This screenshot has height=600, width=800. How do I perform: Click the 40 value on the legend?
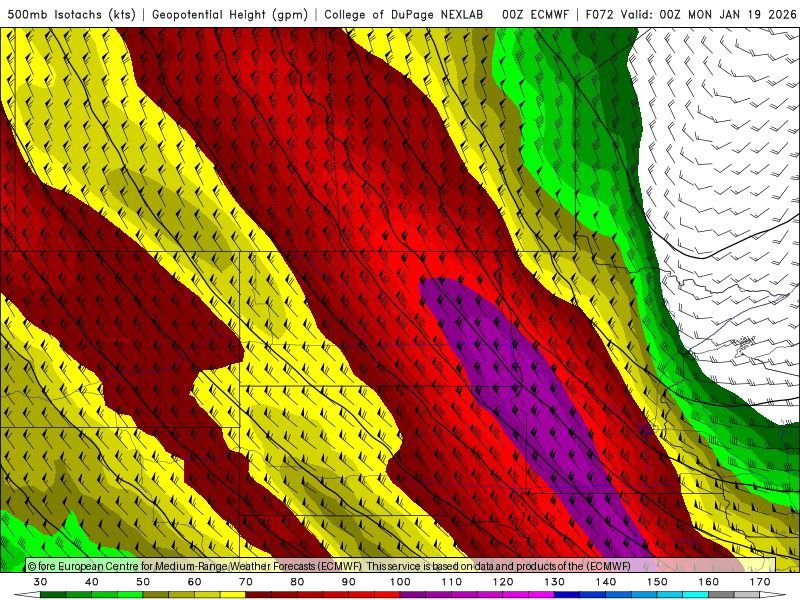pos(92,582)
